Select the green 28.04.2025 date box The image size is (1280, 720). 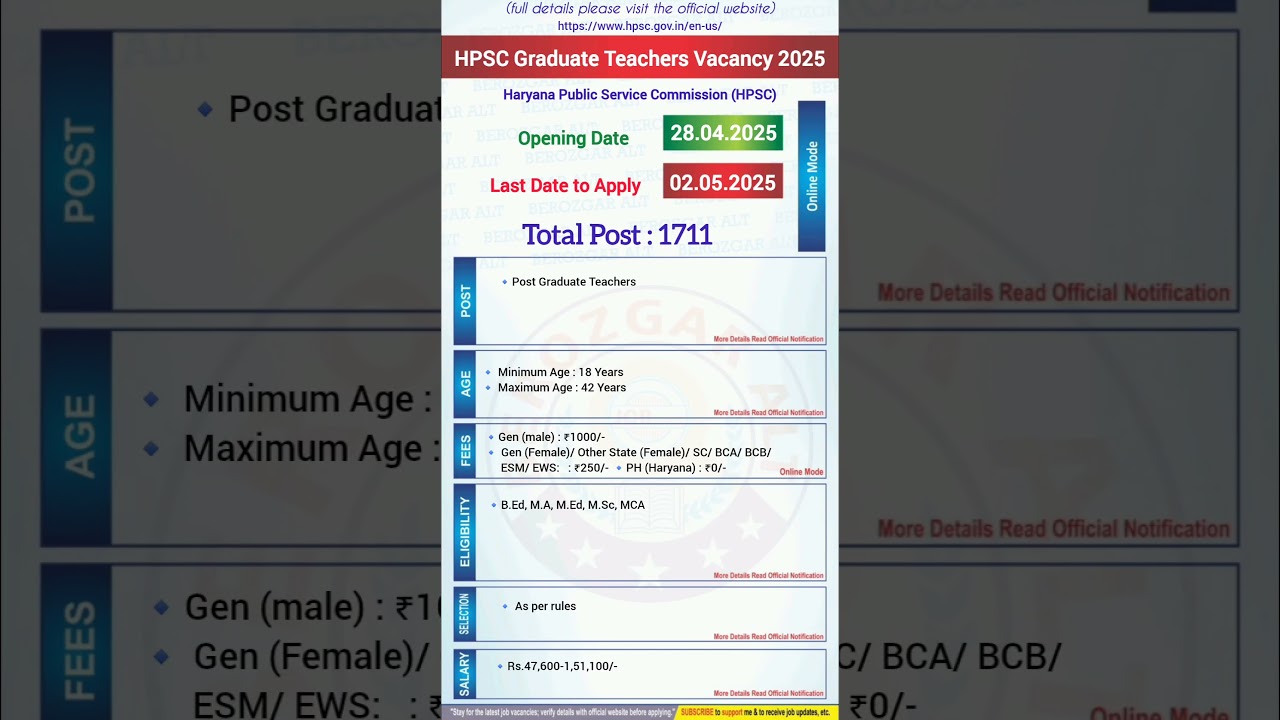[723, 133]
